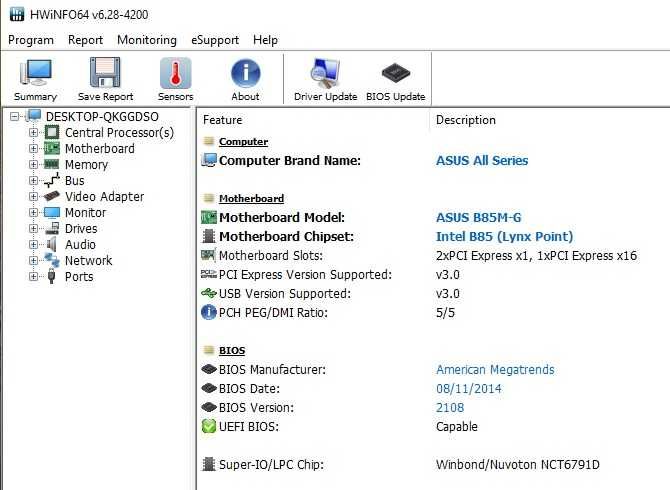Open the BIOS Update chip icon

coord(396,73)
